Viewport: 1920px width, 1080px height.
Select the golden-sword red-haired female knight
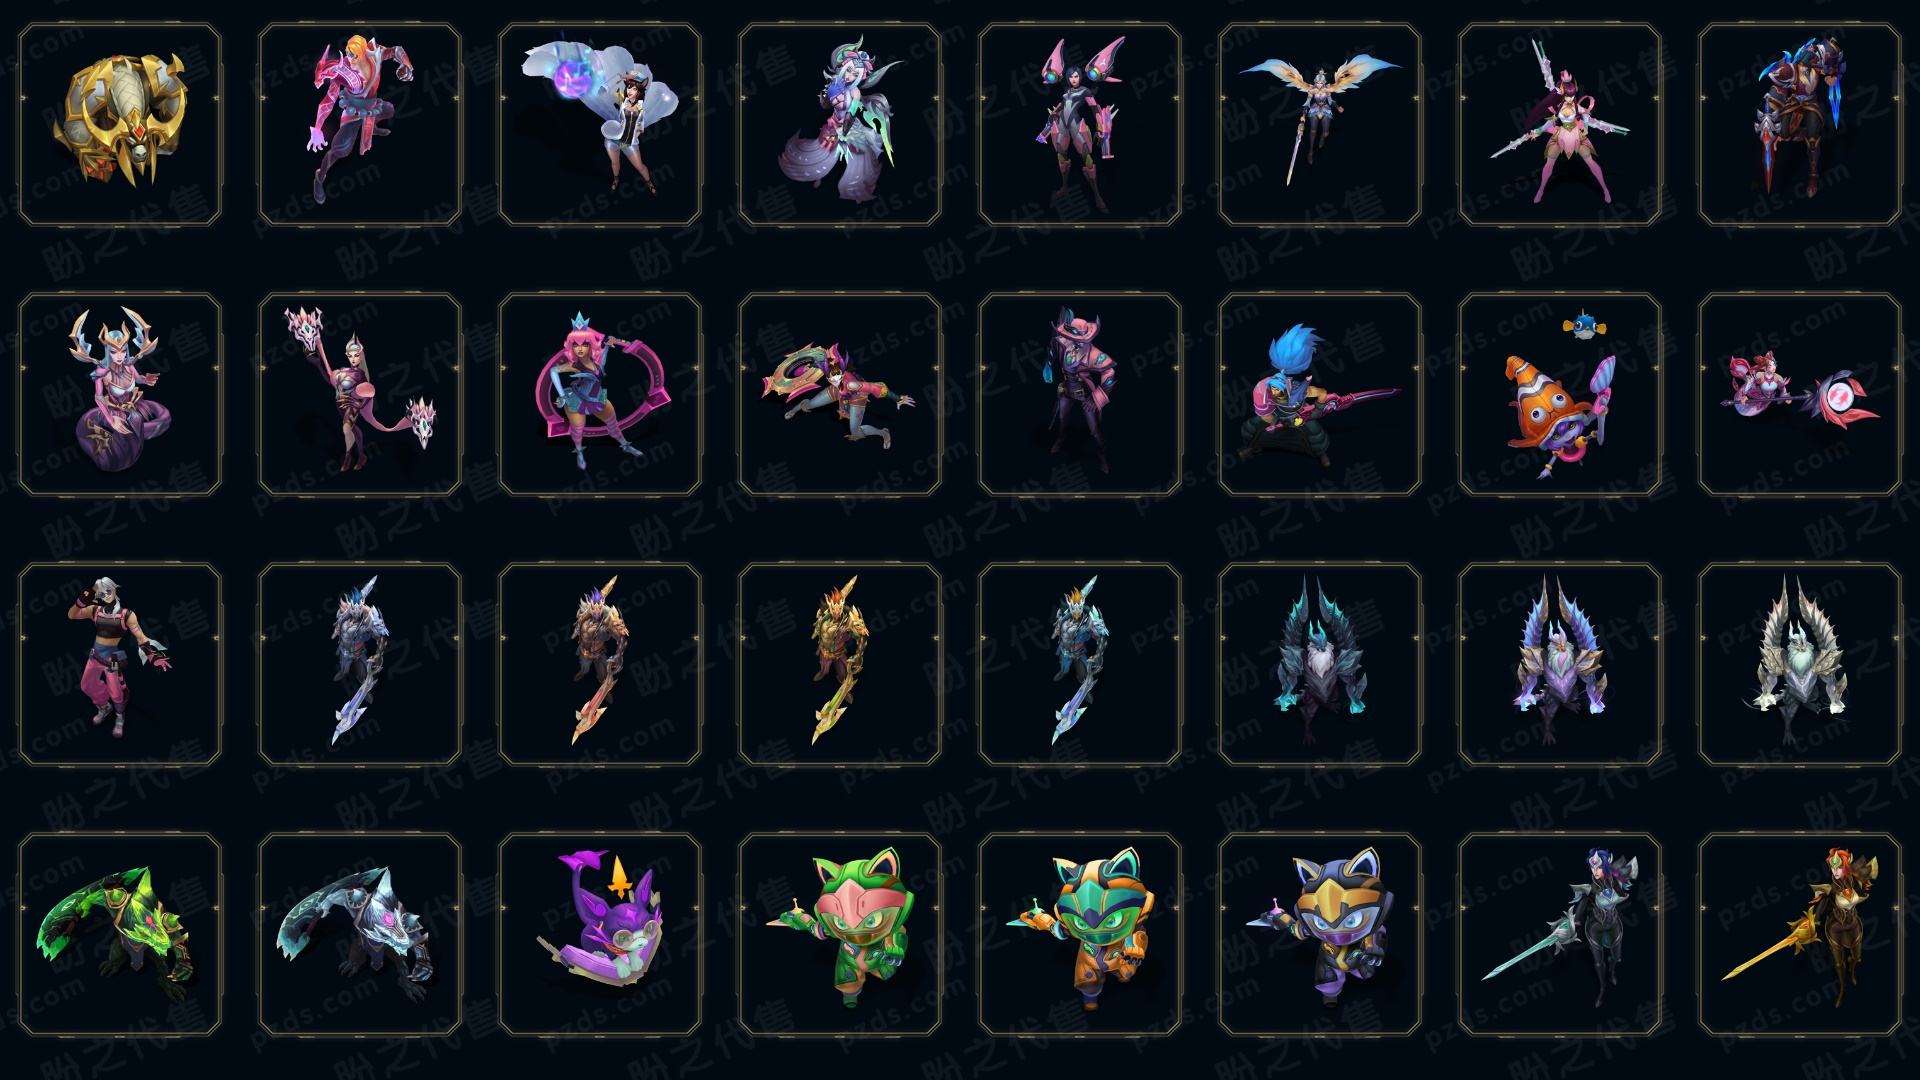pyautogui.click(x=1800, y=934)
